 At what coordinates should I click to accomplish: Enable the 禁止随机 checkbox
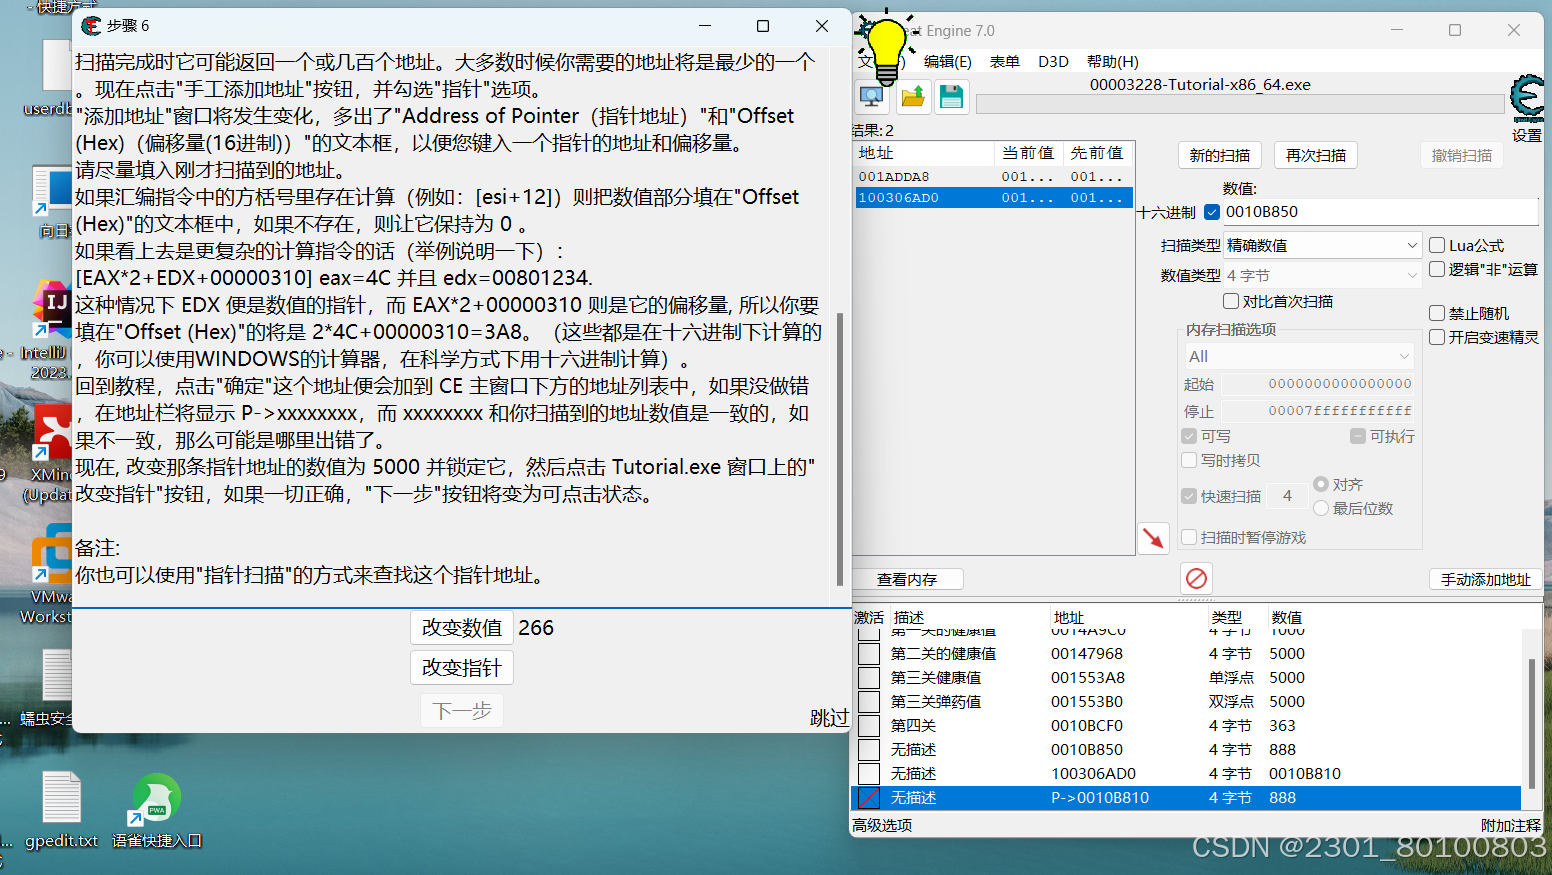(x=1437, y=313)
